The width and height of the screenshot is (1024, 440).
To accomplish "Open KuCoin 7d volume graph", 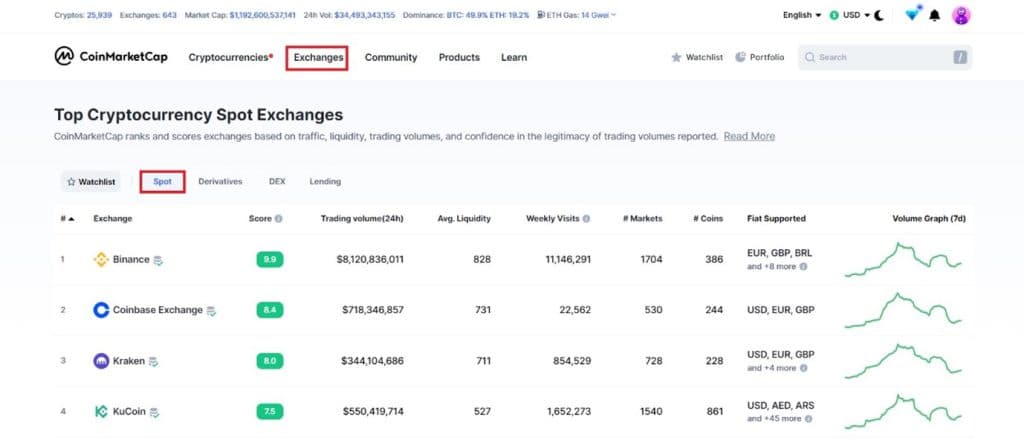I will point(903,412).
